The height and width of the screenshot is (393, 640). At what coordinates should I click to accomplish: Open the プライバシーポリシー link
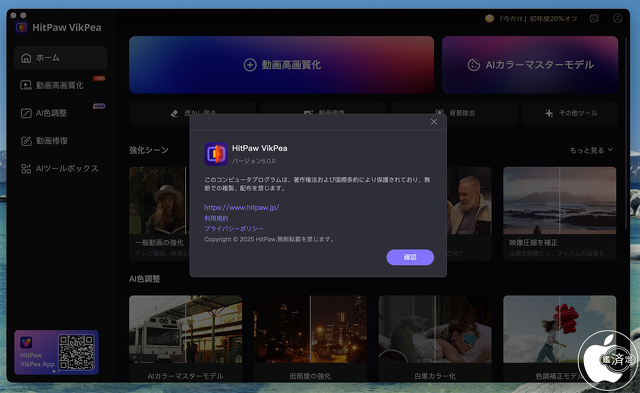tap(233, 229)
